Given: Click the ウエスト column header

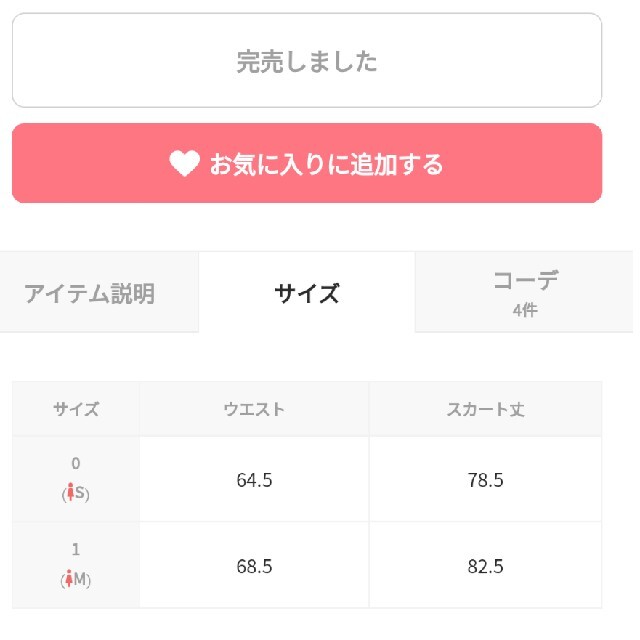Looking at the screenshot, I should 254,409.
